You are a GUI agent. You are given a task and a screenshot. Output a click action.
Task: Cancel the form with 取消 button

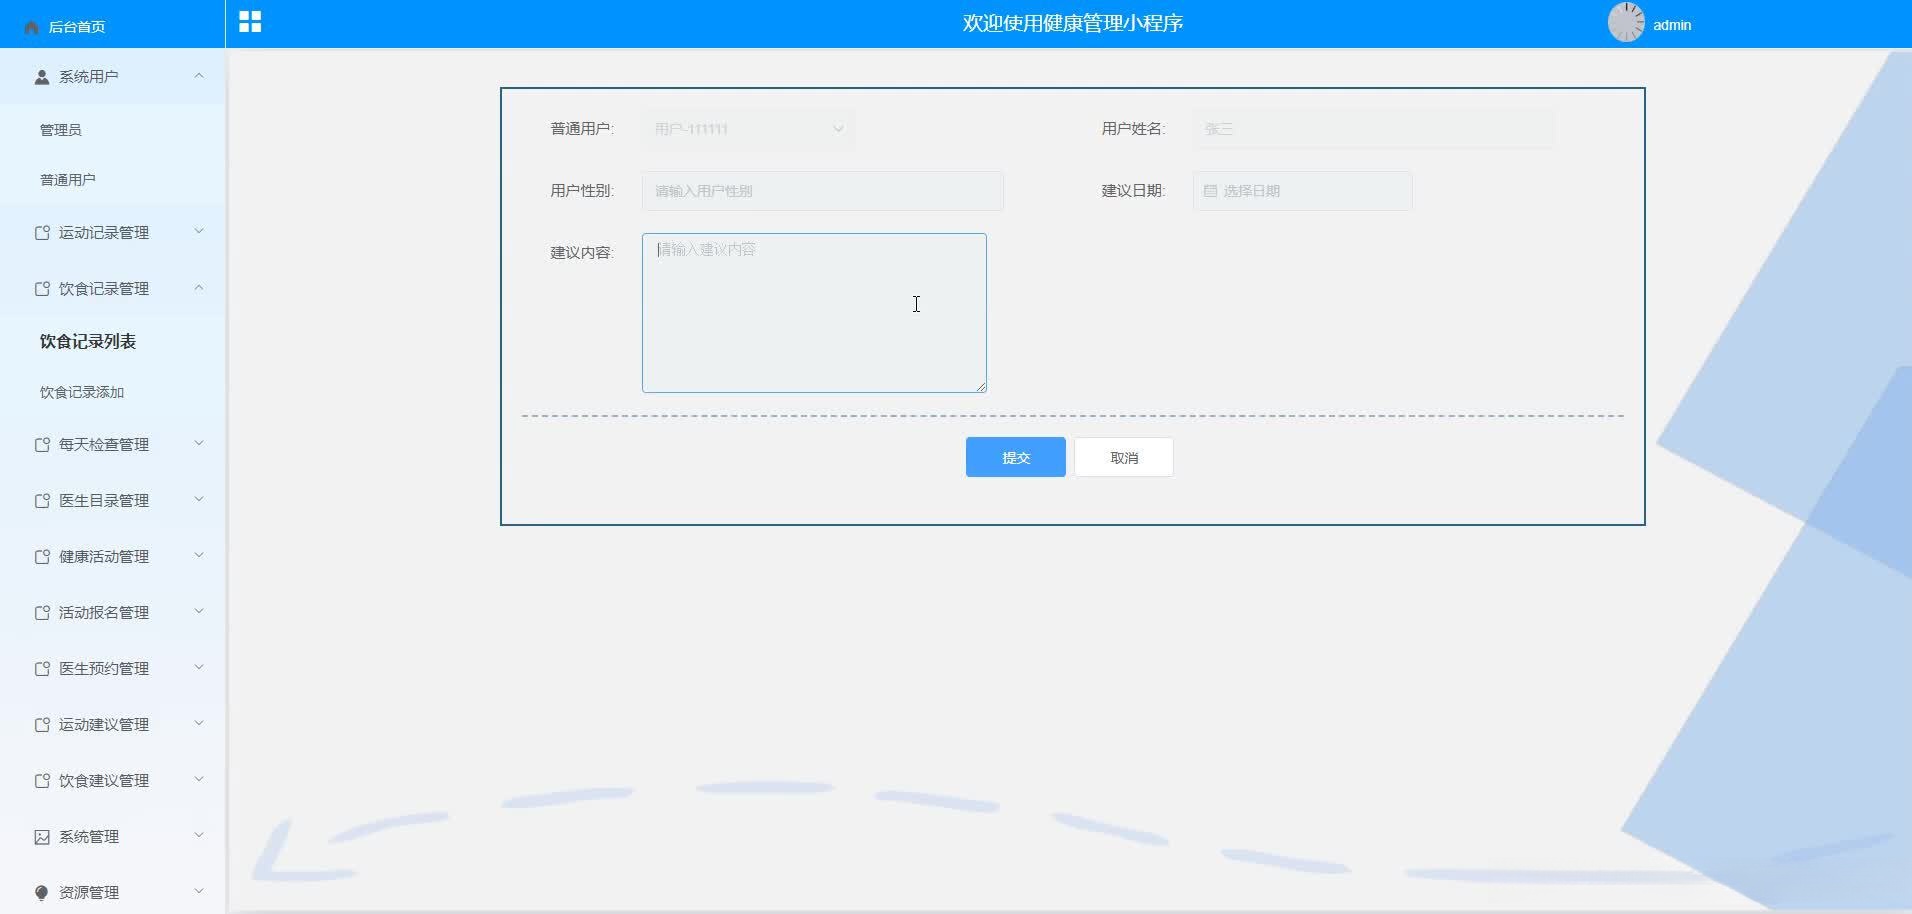tap(1123, 457)
